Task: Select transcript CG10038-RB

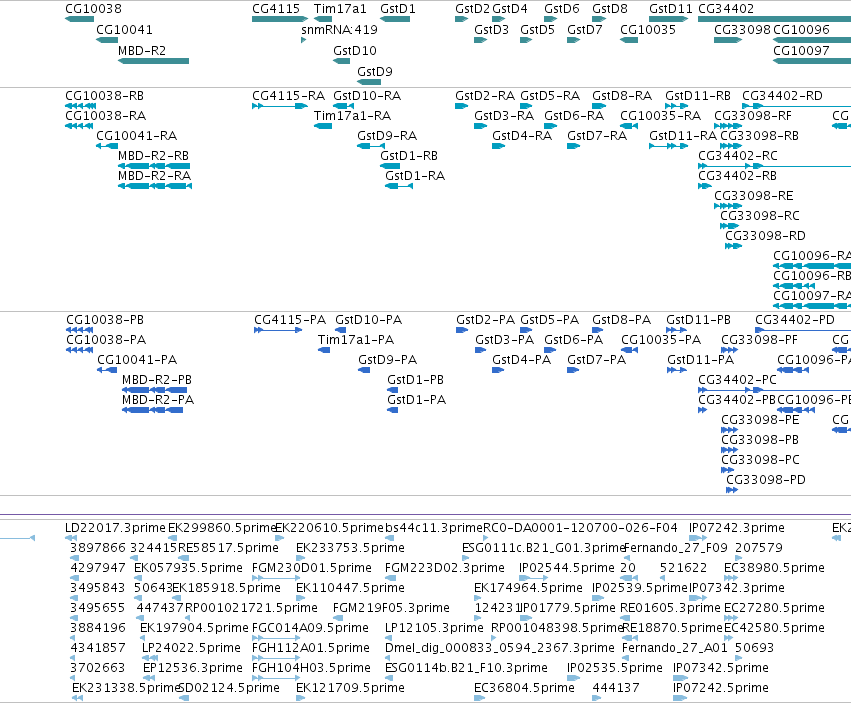Action: [x=104, y=96]
